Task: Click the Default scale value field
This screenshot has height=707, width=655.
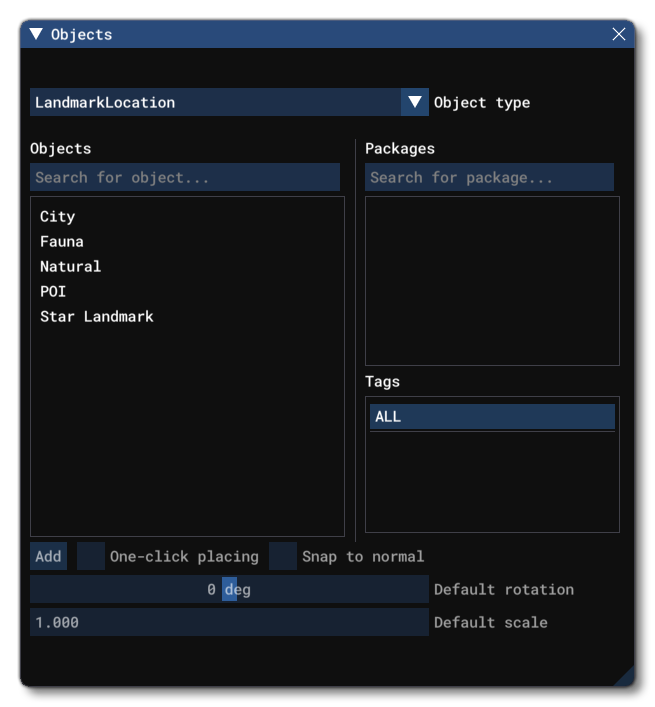Action: (x=229, y=622)
